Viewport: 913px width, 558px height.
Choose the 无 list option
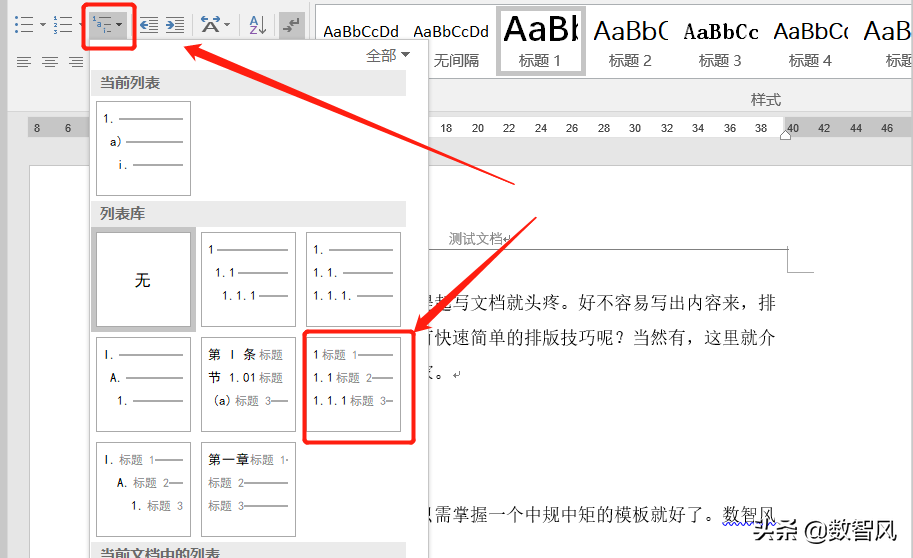(143, 280)
